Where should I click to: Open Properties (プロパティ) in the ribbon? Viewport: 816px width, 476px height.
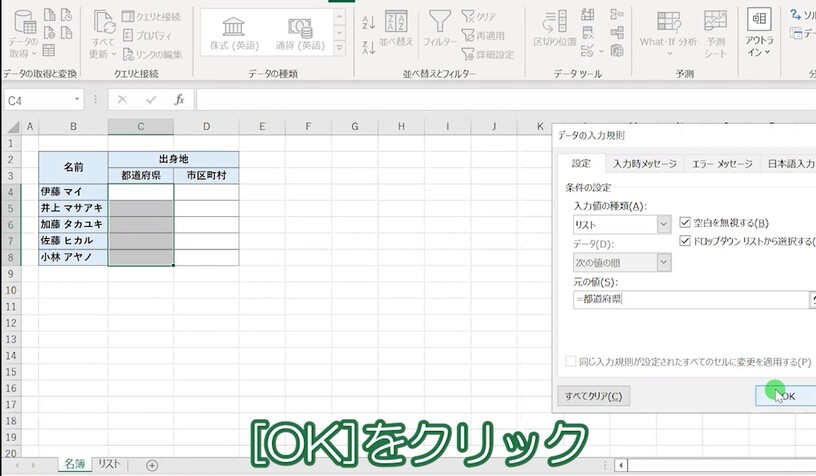147,35
